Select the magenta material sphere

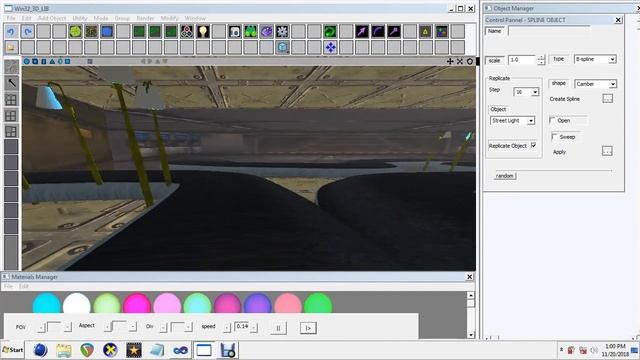pos(137,303)
